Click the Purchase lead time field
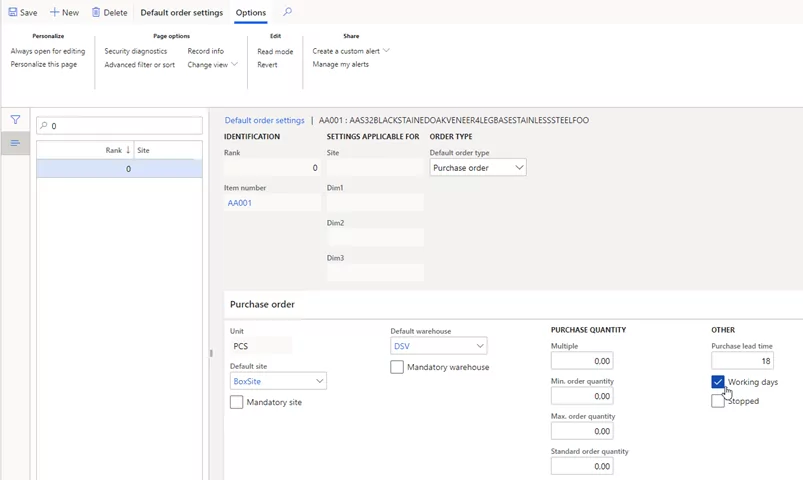This screenshot has height=480, width=803. (741, 361)
